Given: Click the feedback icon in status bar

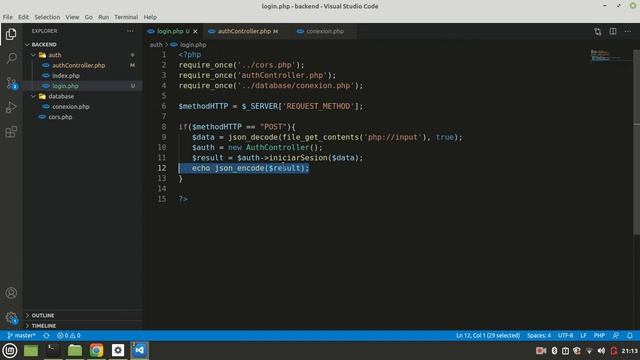Looking at the screenshot, I should 616,336.
